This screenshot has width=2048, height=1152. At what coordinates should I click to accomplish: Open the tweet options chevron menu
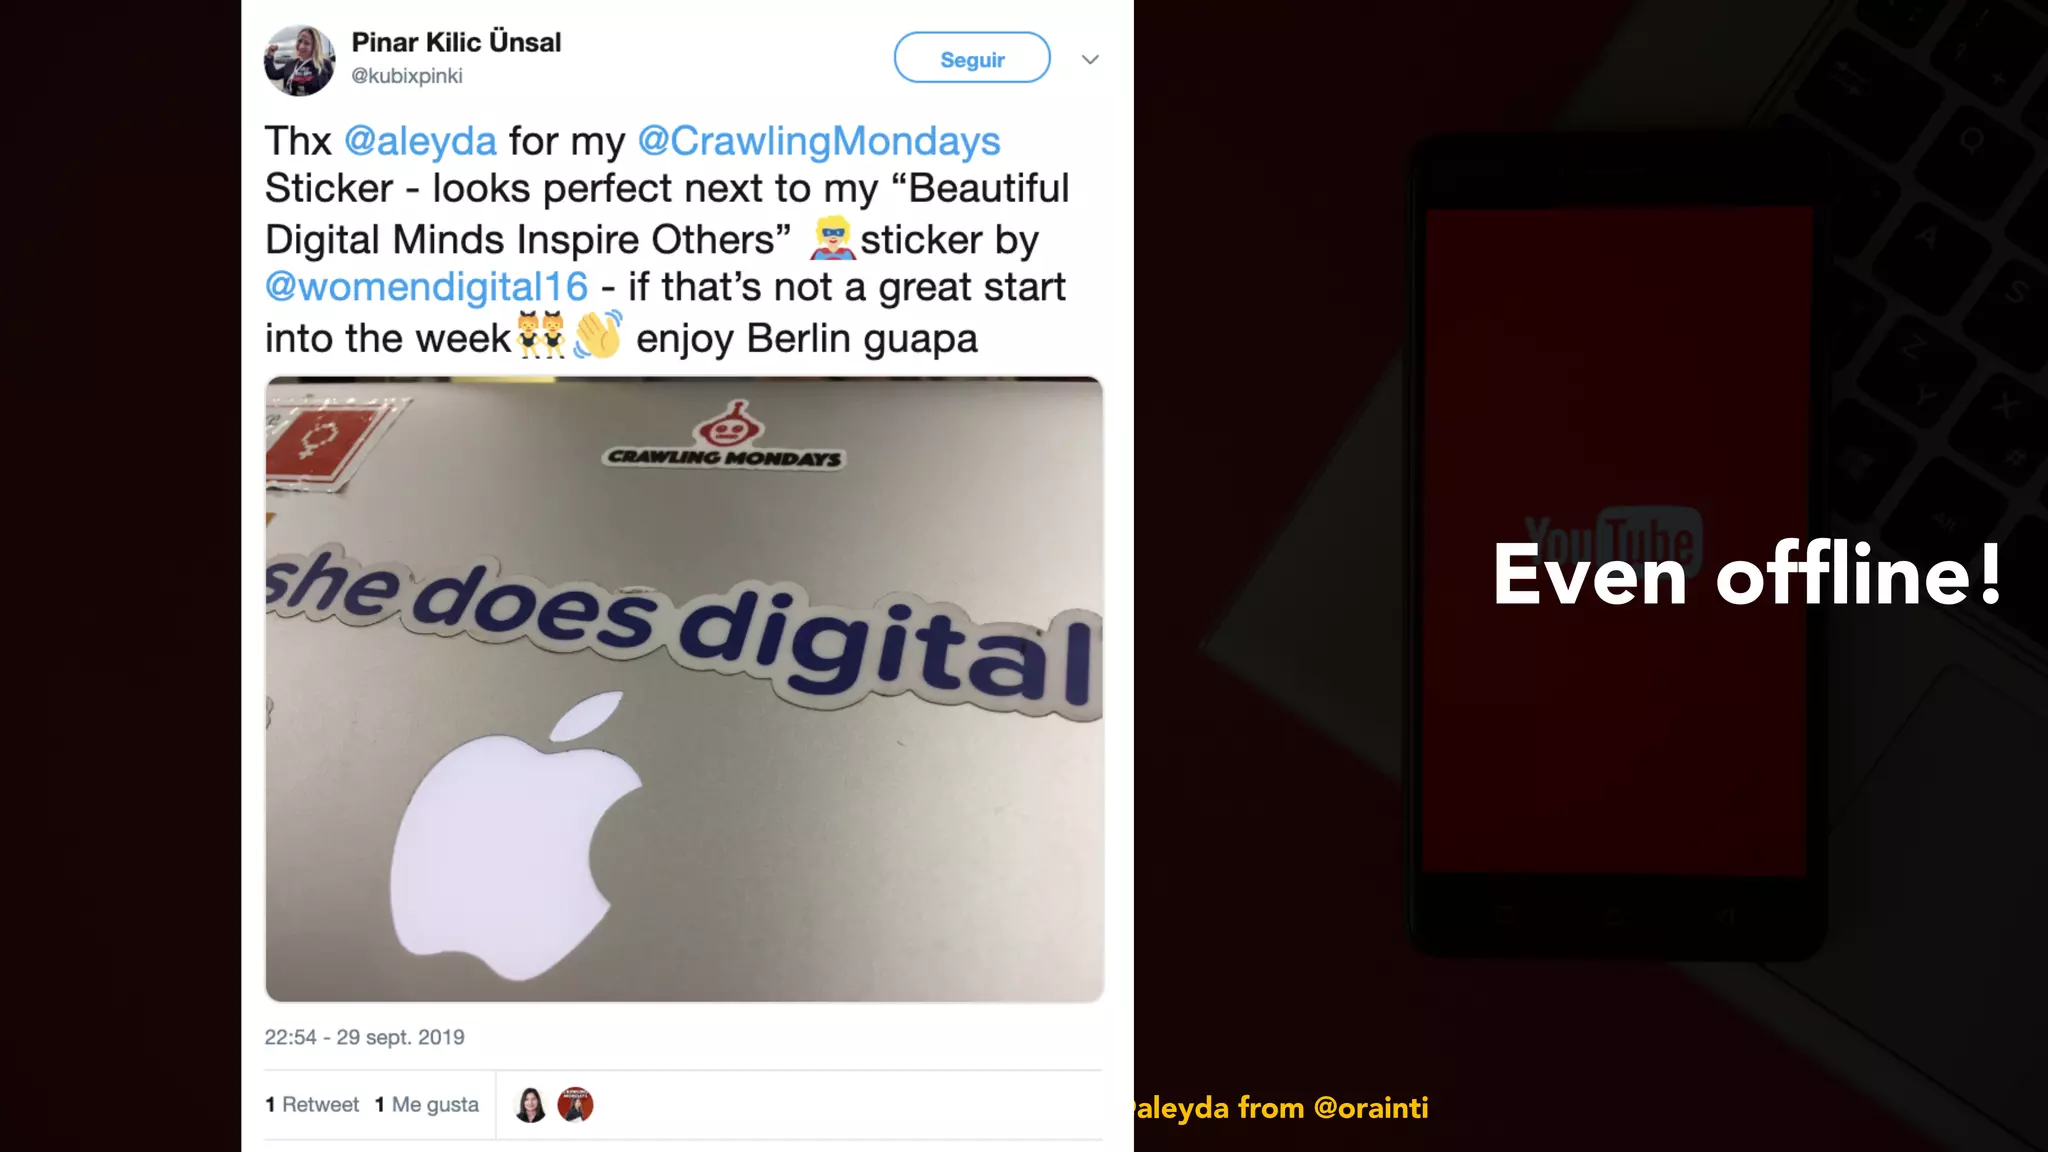coord(1090,59)
